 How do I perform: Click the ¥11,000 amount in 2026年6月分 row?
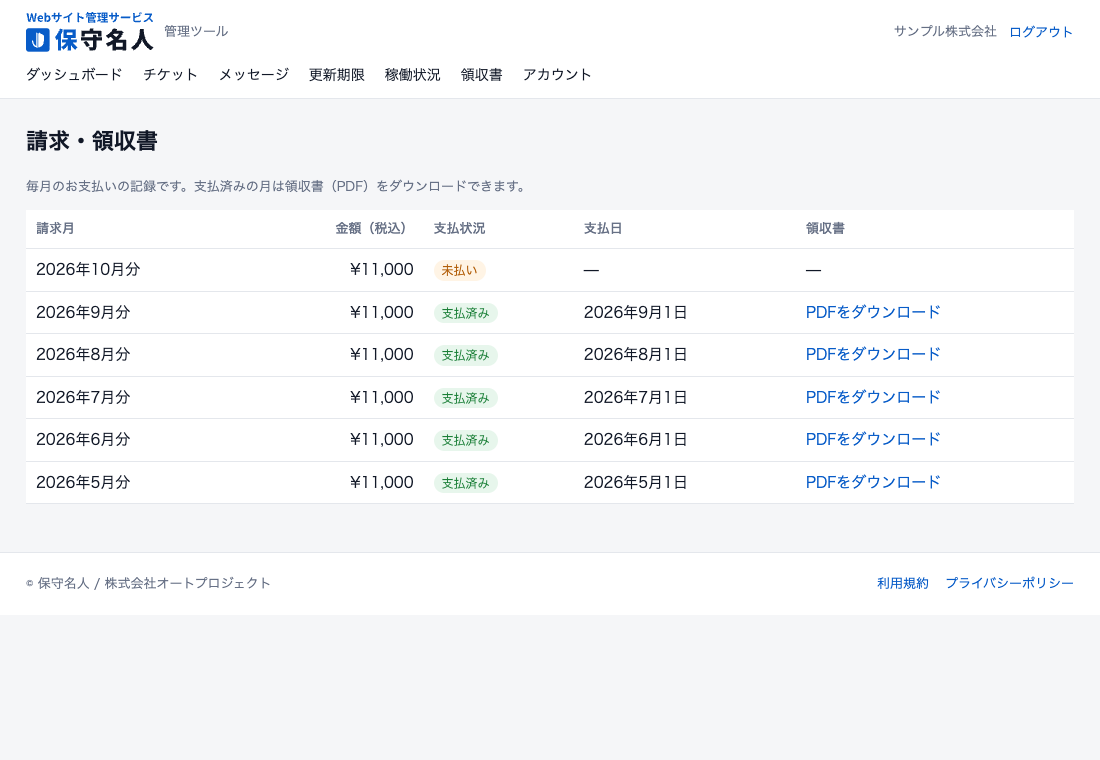[382, 439]
